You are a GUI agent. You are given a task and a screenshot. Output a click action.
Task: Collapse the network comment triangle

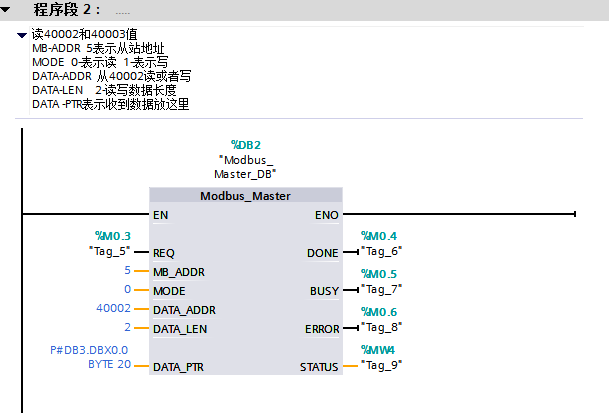pyautogui.click(x=22, y=35)
